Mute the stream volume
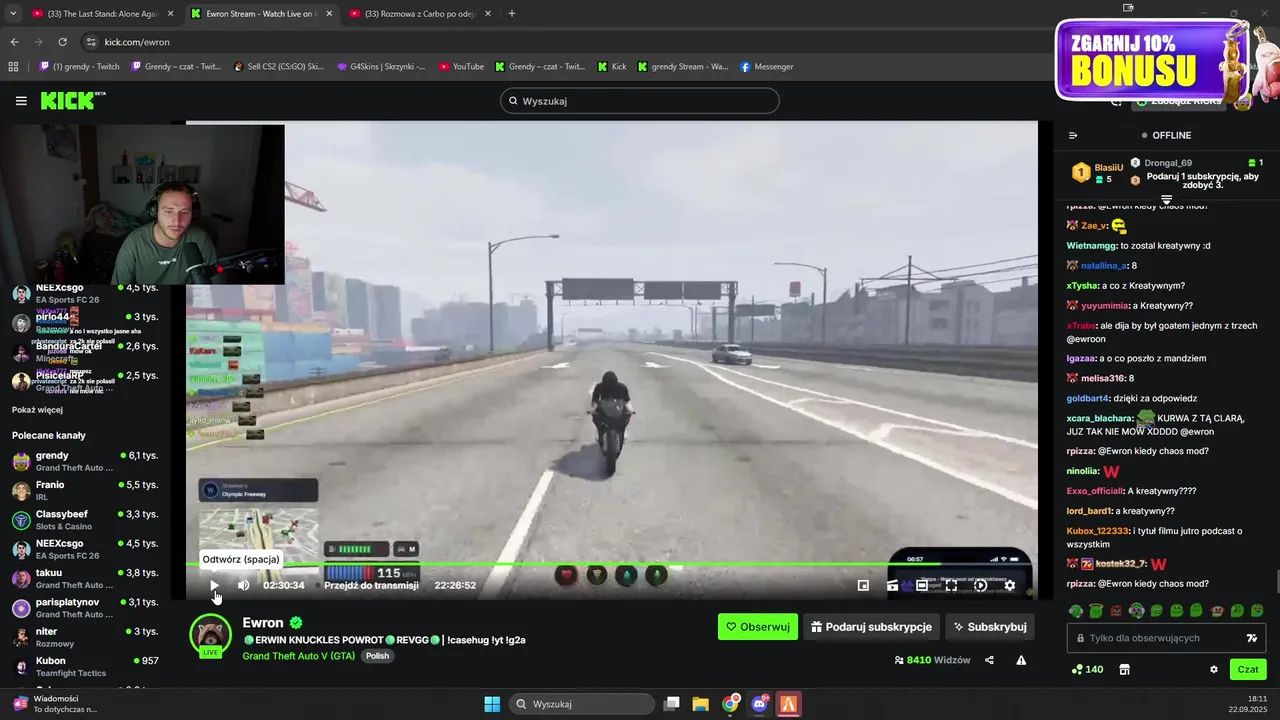1280x720 pixels. point(243,586)
